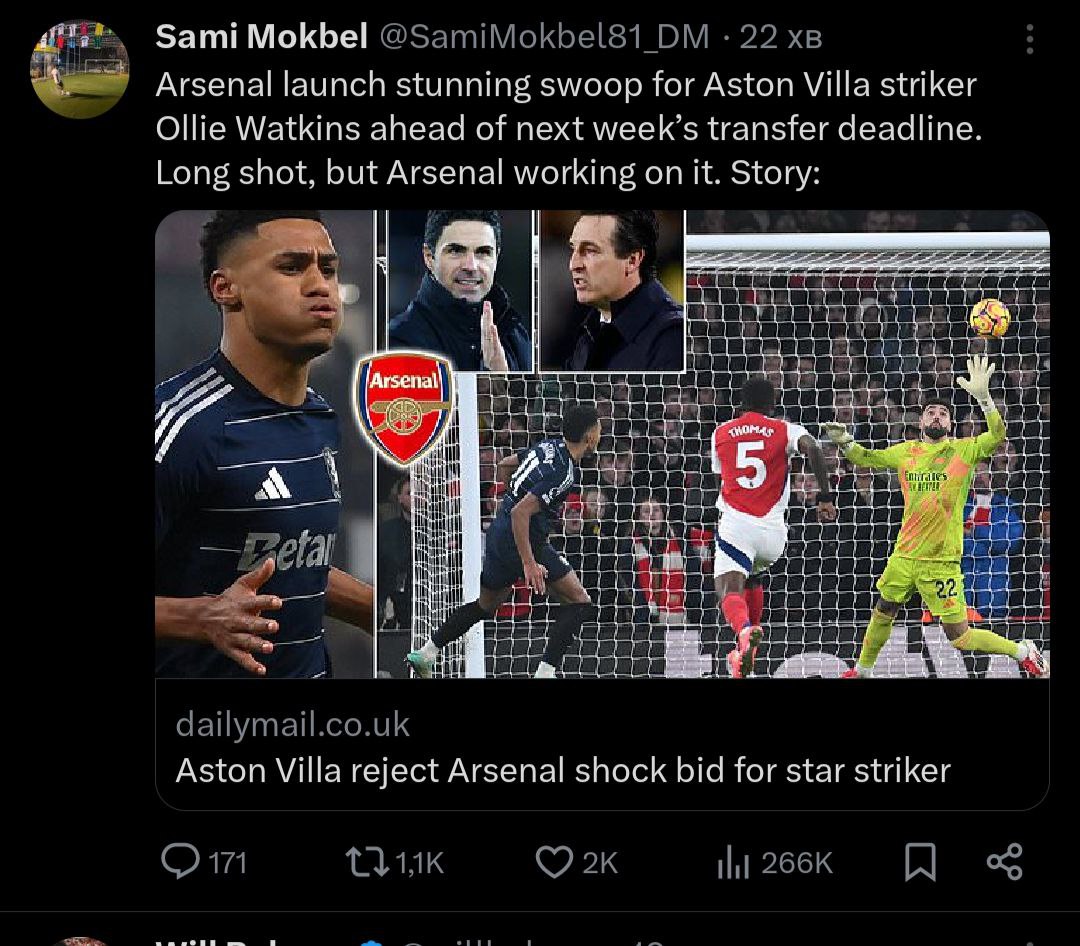Tap the share icon on the tweet
The image size is (1080, 946).
click(x=1004, y=862)
